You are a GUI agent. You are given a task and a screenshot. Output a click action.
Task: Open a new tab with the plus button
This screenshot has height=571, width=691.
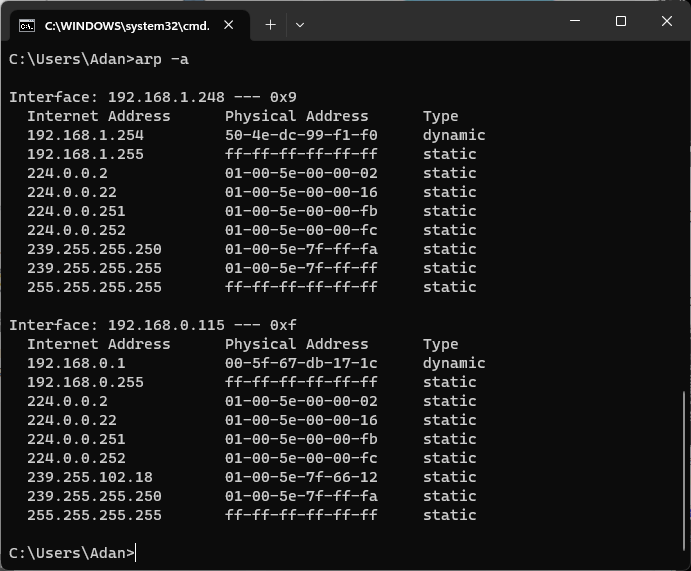click(270, 25)
